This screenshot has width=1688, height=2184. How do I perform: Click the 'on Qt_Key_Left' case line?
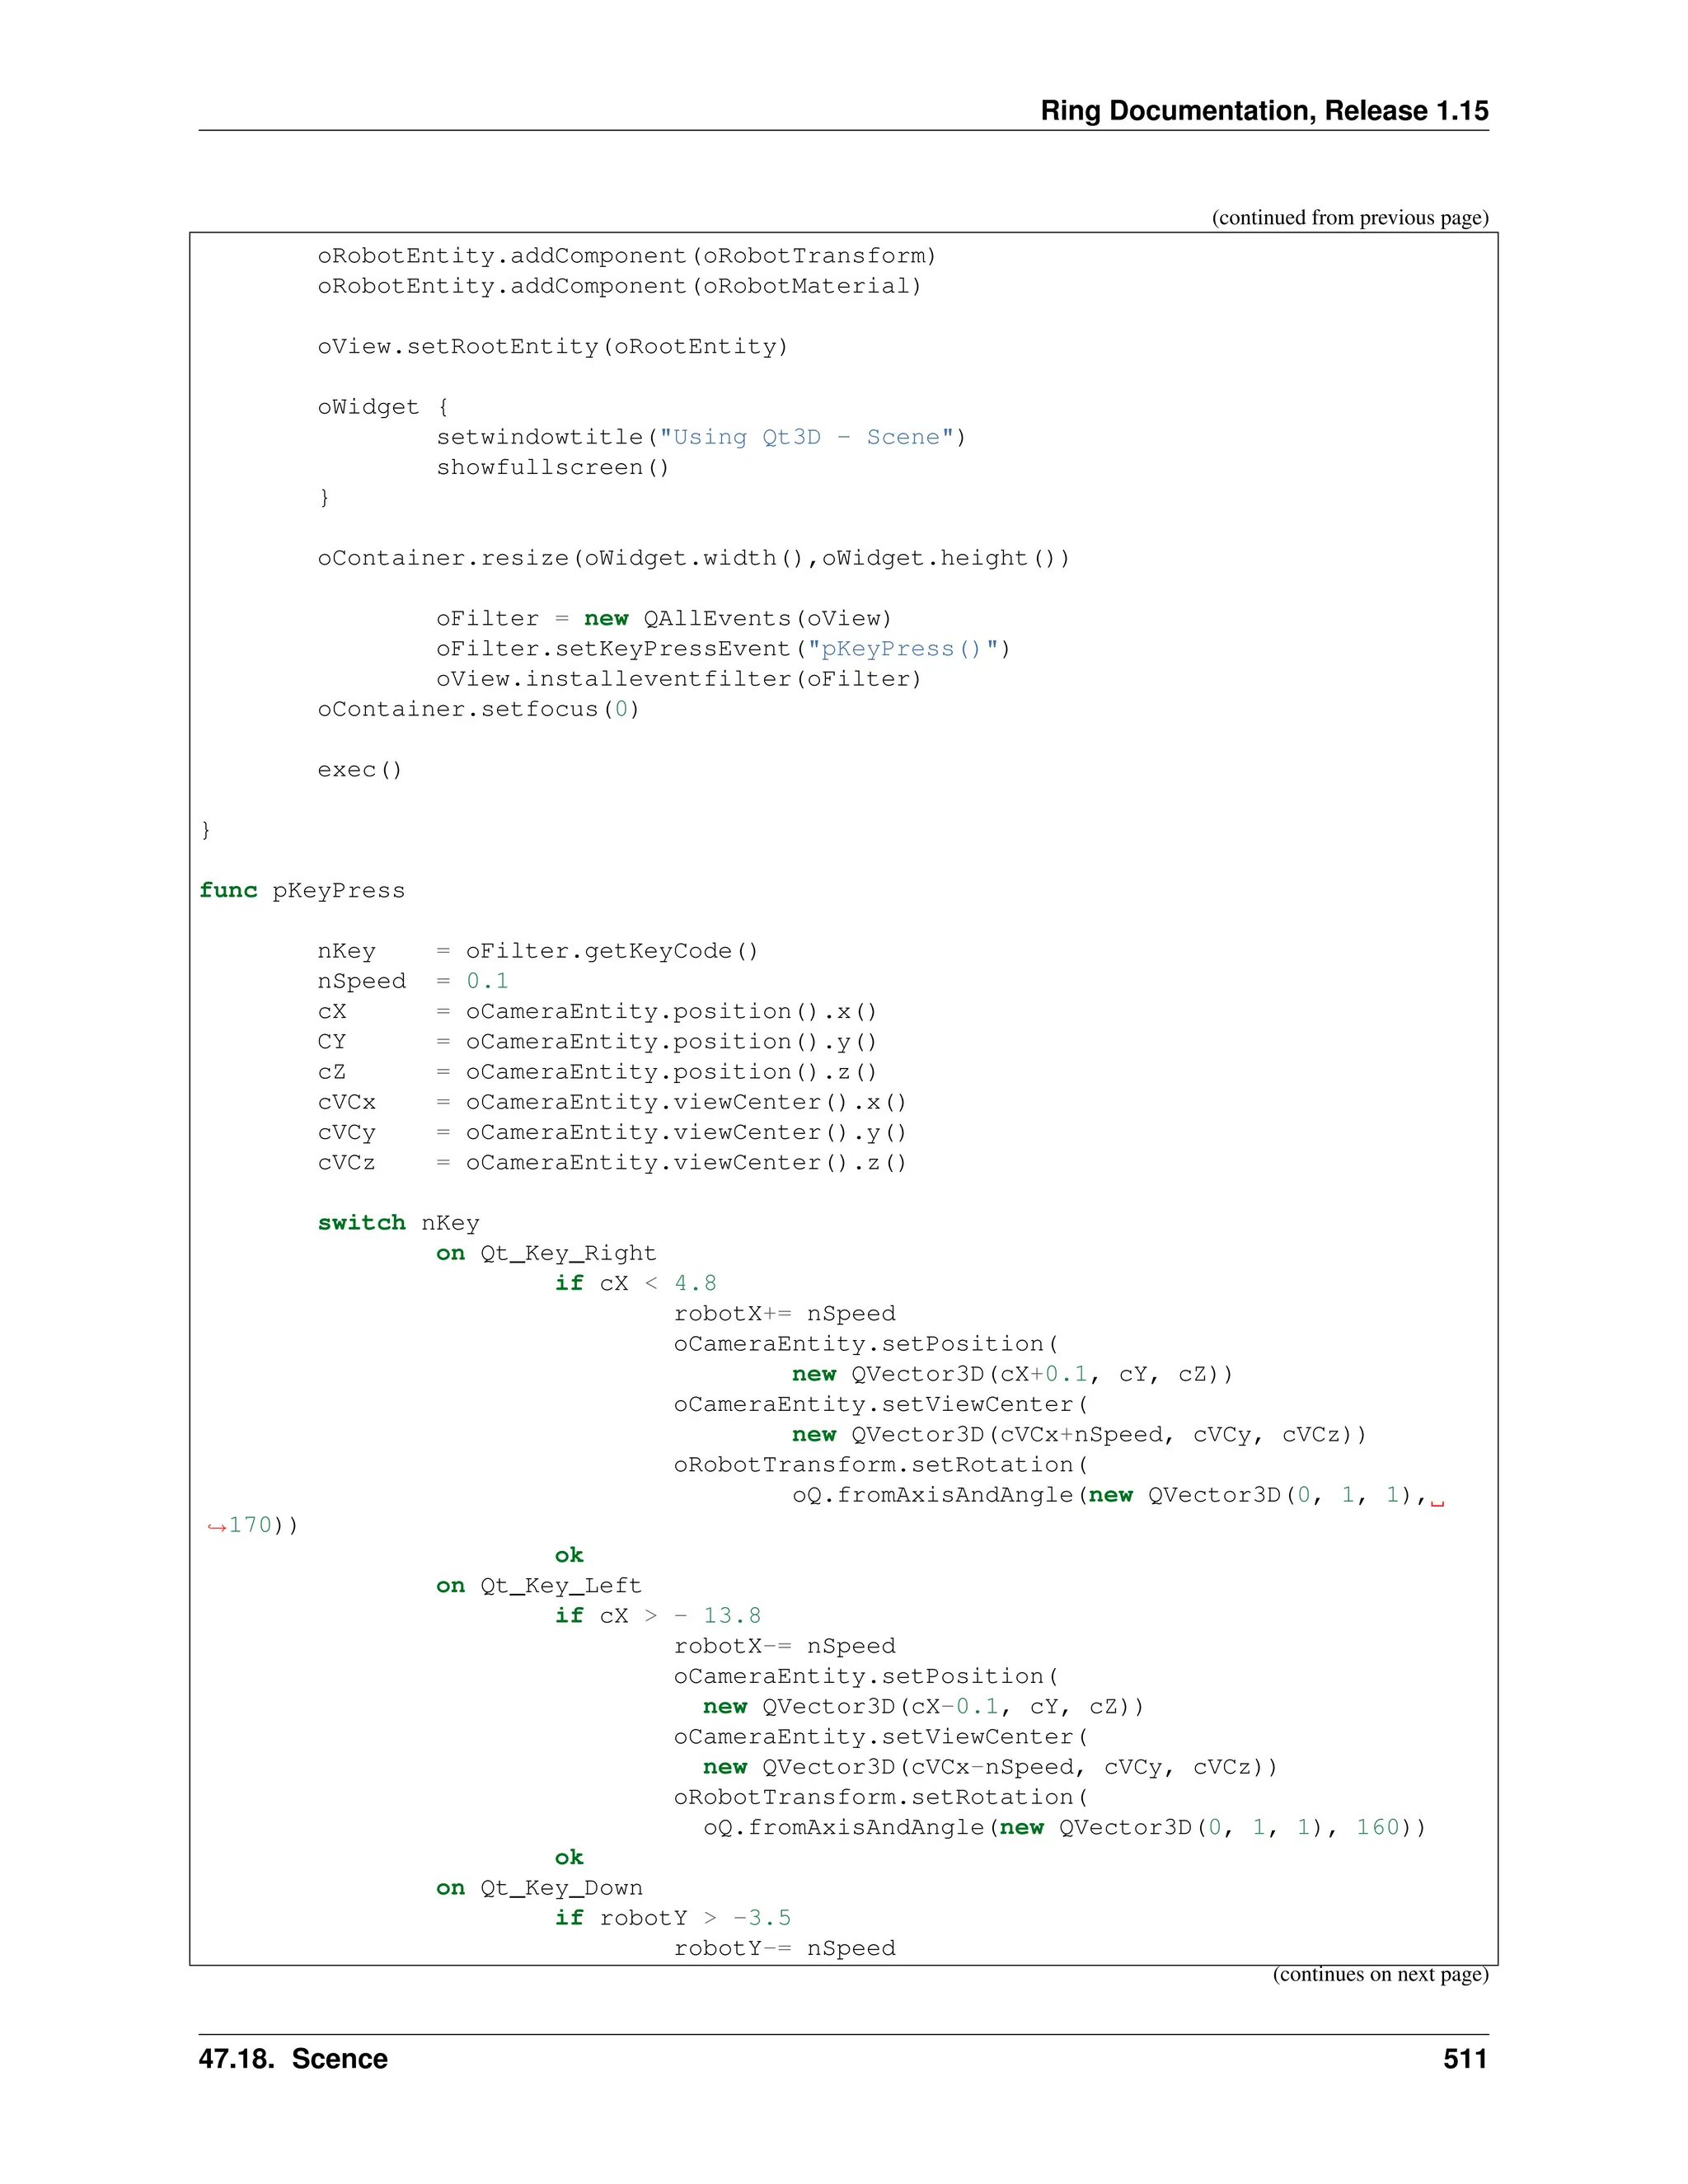pyautogui.click(x=538, y=1585)
